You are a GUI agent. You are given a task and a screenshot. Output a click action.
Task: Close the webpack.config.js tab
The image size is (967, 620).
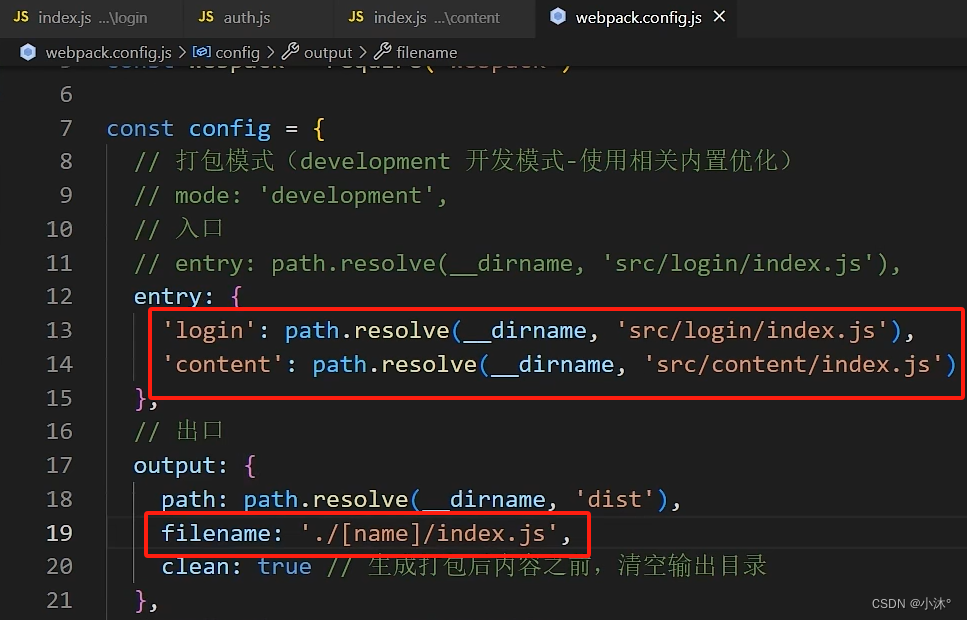[719, 17]
